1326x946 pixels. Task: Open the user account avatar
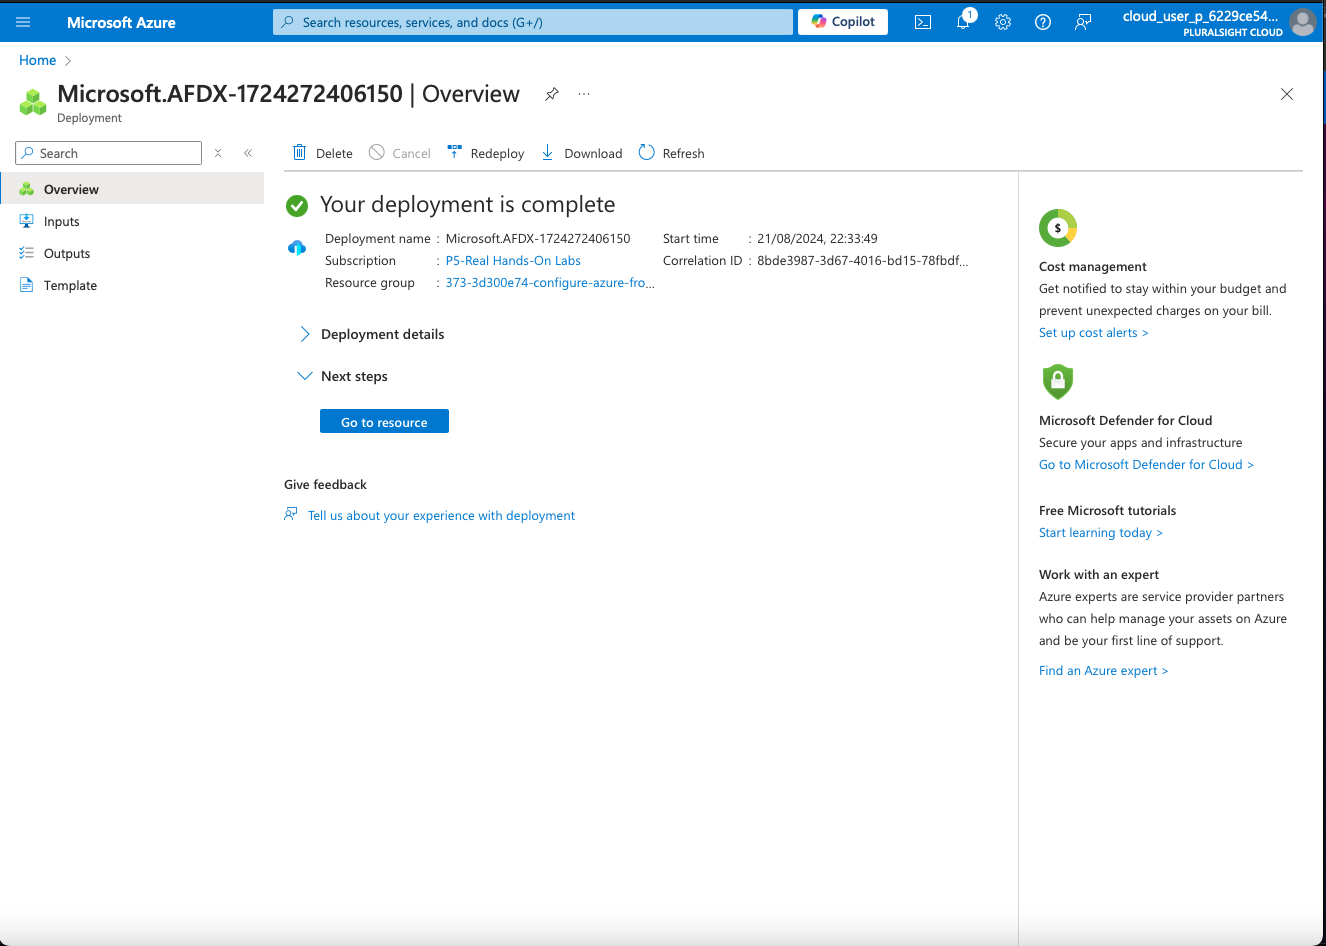[1302, 22]
